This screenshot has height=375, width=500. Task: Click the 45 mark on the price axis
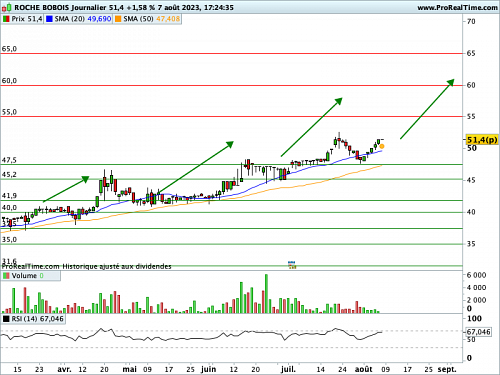[471, 180]
